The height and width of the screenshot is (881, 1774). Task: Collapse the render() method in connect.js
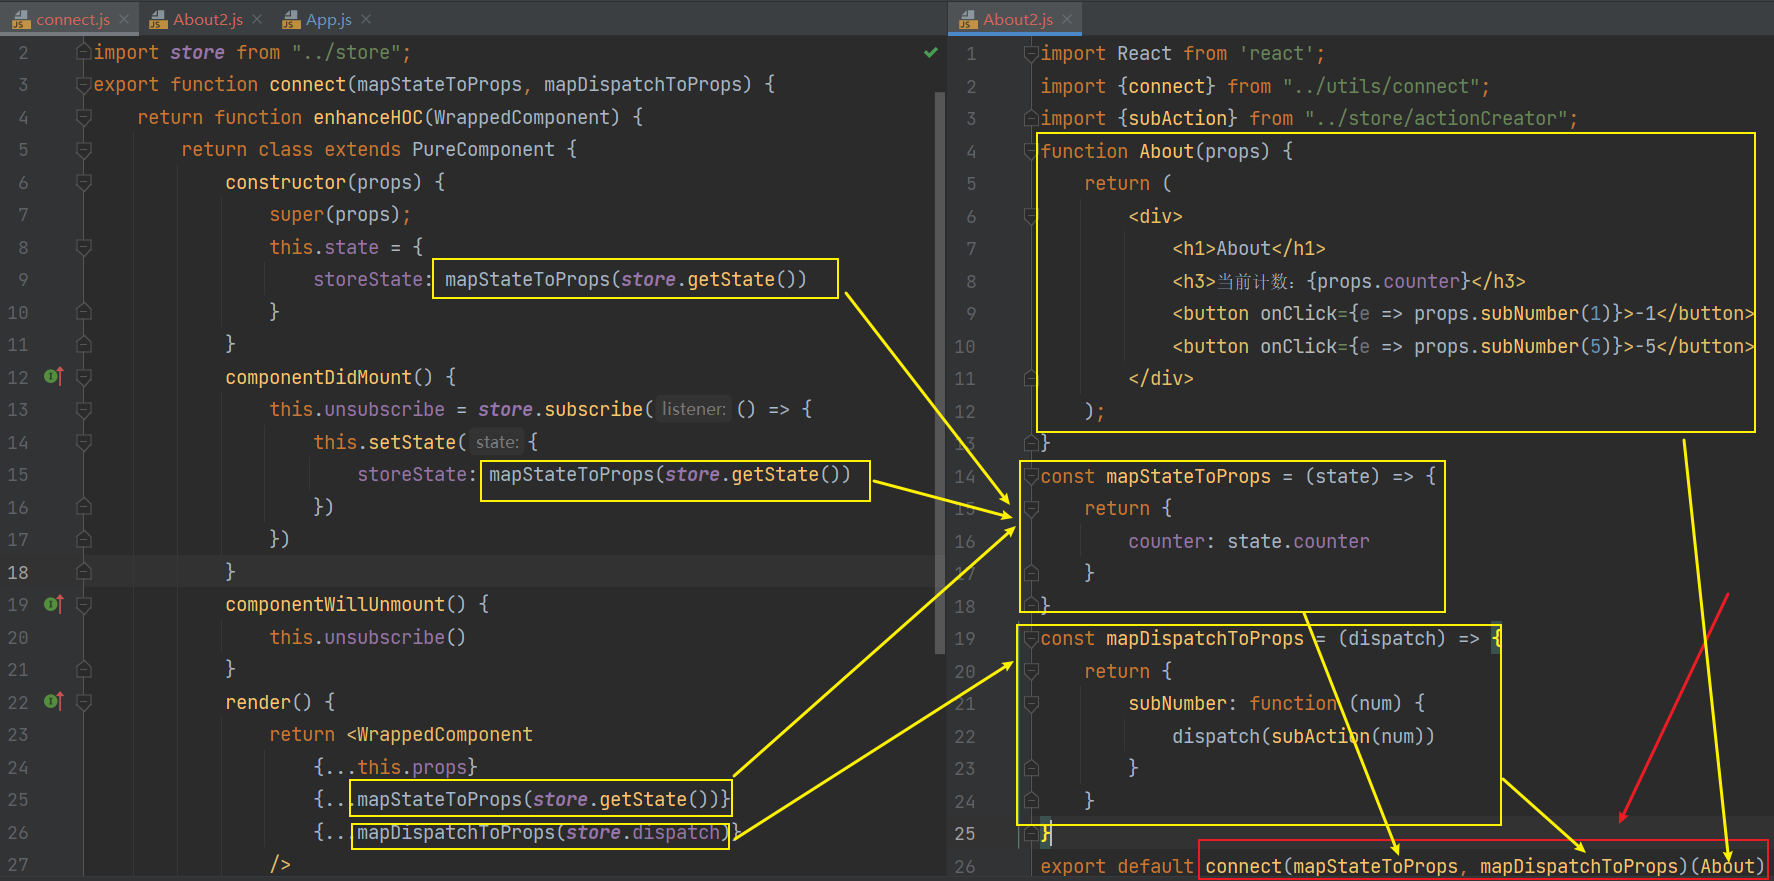tap(84, 702)
